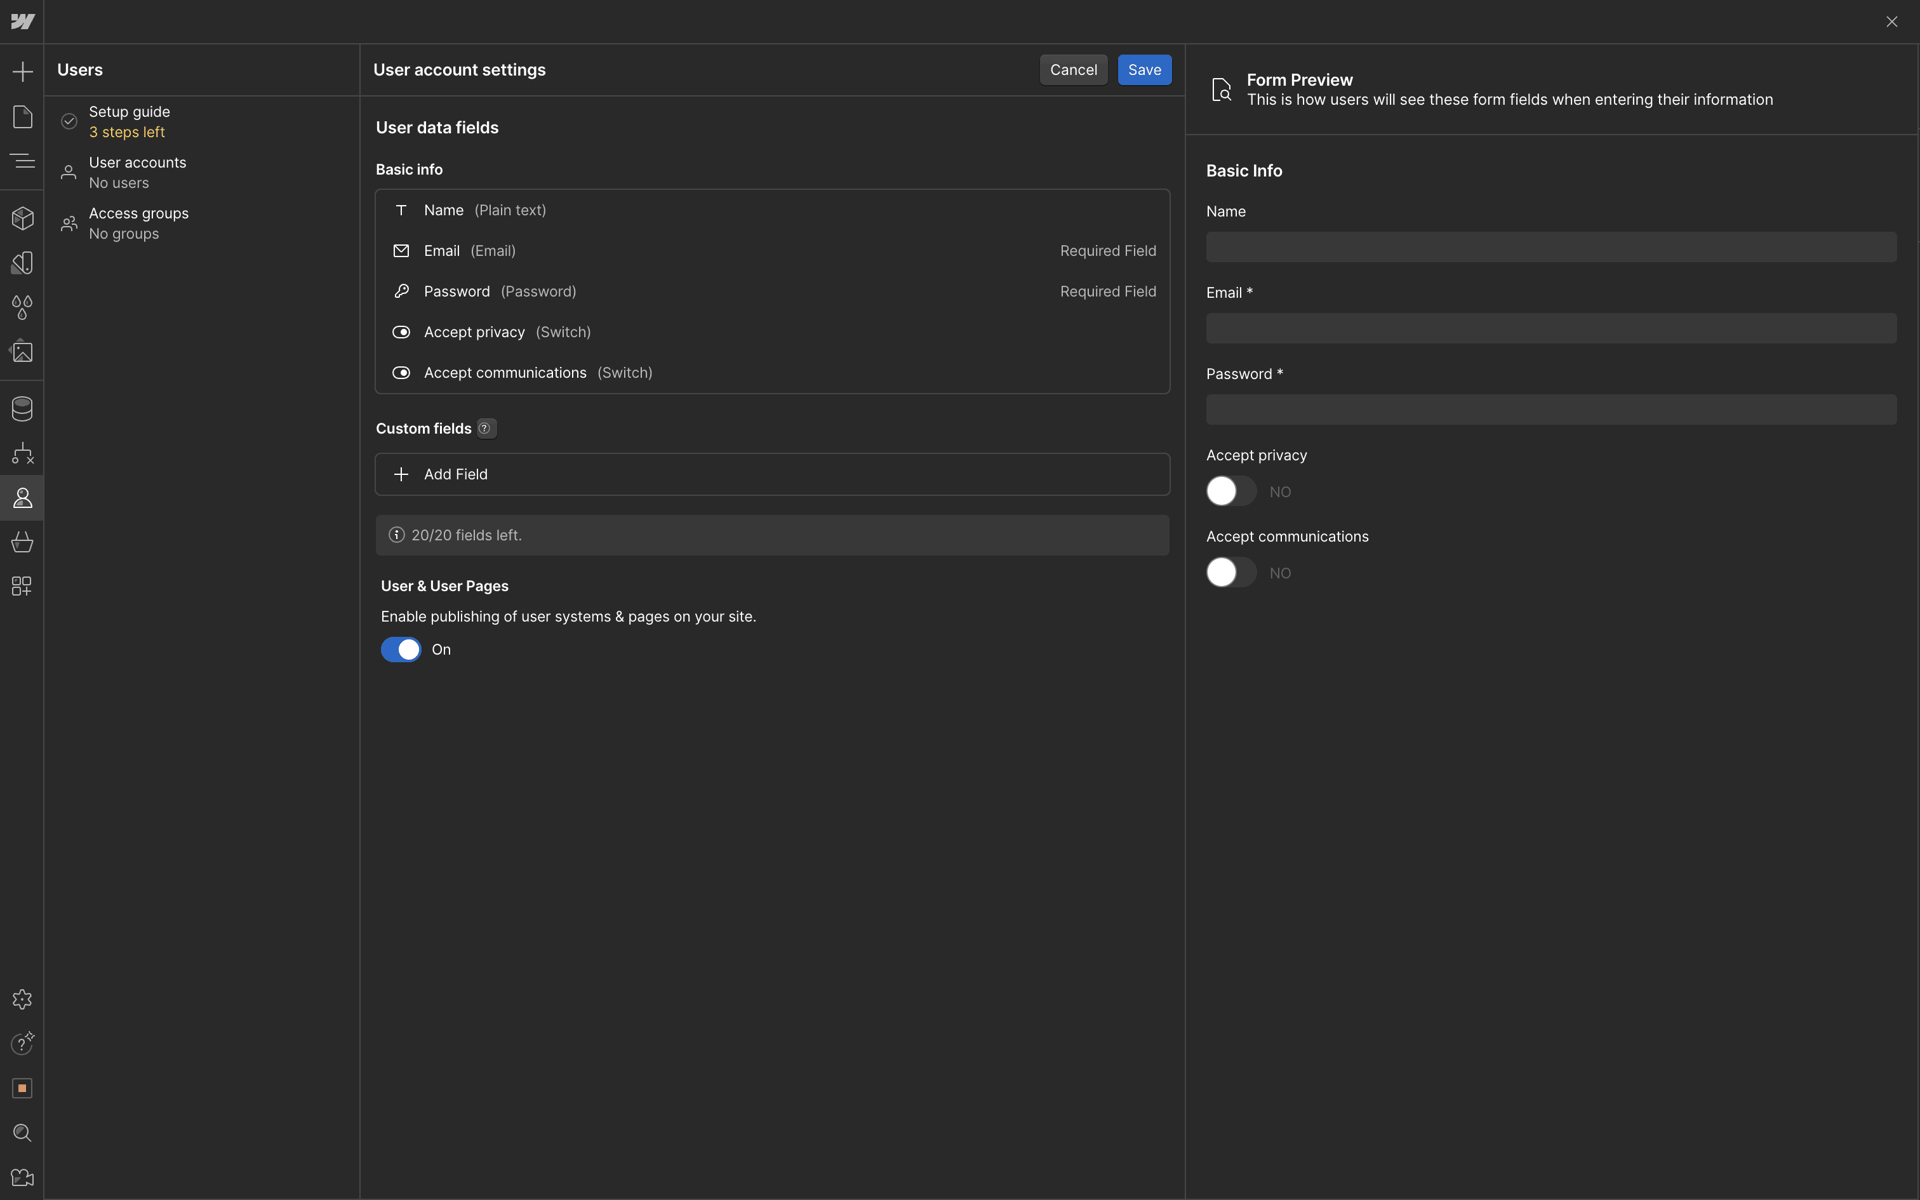The height and width of the screenshot is (1200, 1920).
Task: Click Required Field label on Email row
Action: click(x=1108, y=251)
